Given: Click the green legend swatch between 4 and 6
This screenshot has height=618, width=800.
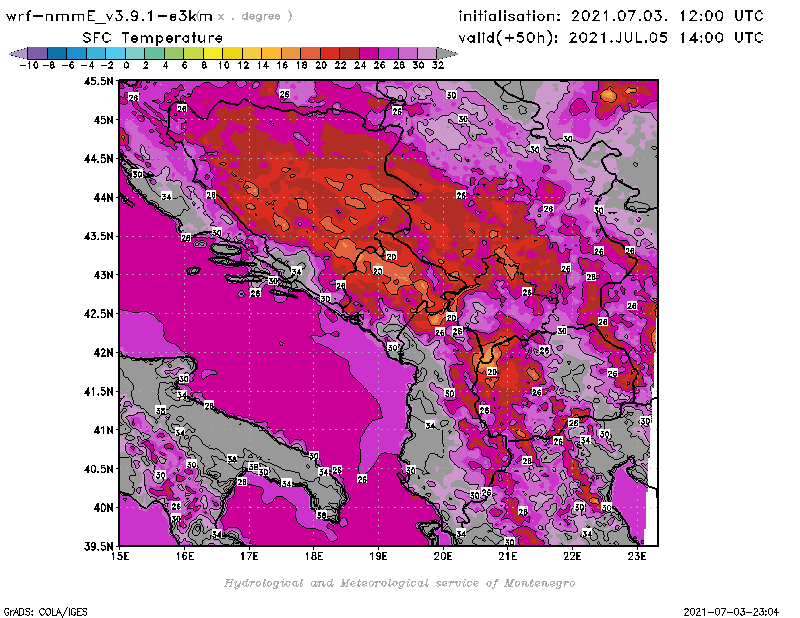Looking at the screenshot, I should point(174,53).
